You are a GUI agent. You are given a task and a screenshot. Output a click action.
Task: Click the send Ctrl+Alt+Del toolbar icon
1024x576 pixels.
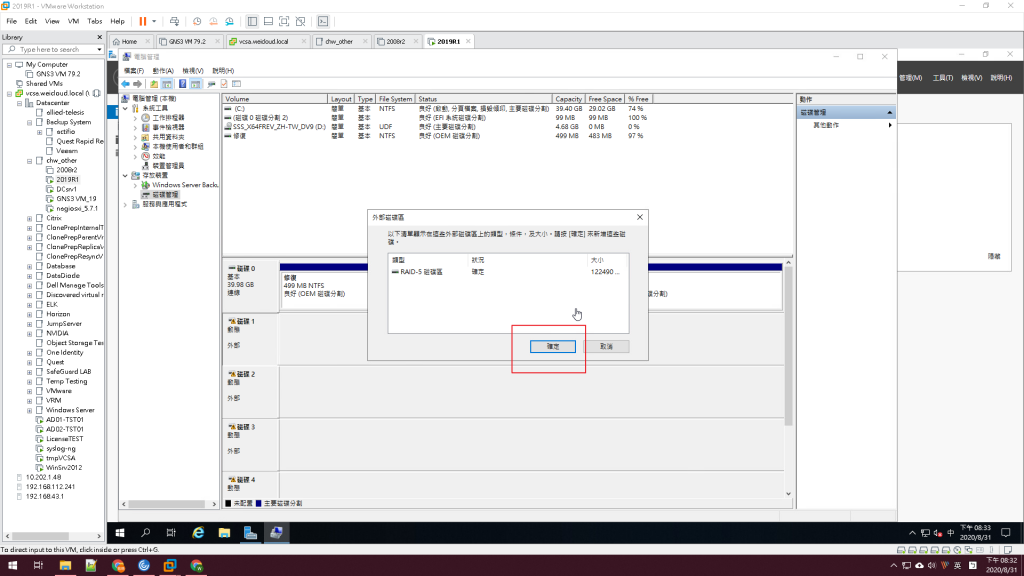click(174, 22)
